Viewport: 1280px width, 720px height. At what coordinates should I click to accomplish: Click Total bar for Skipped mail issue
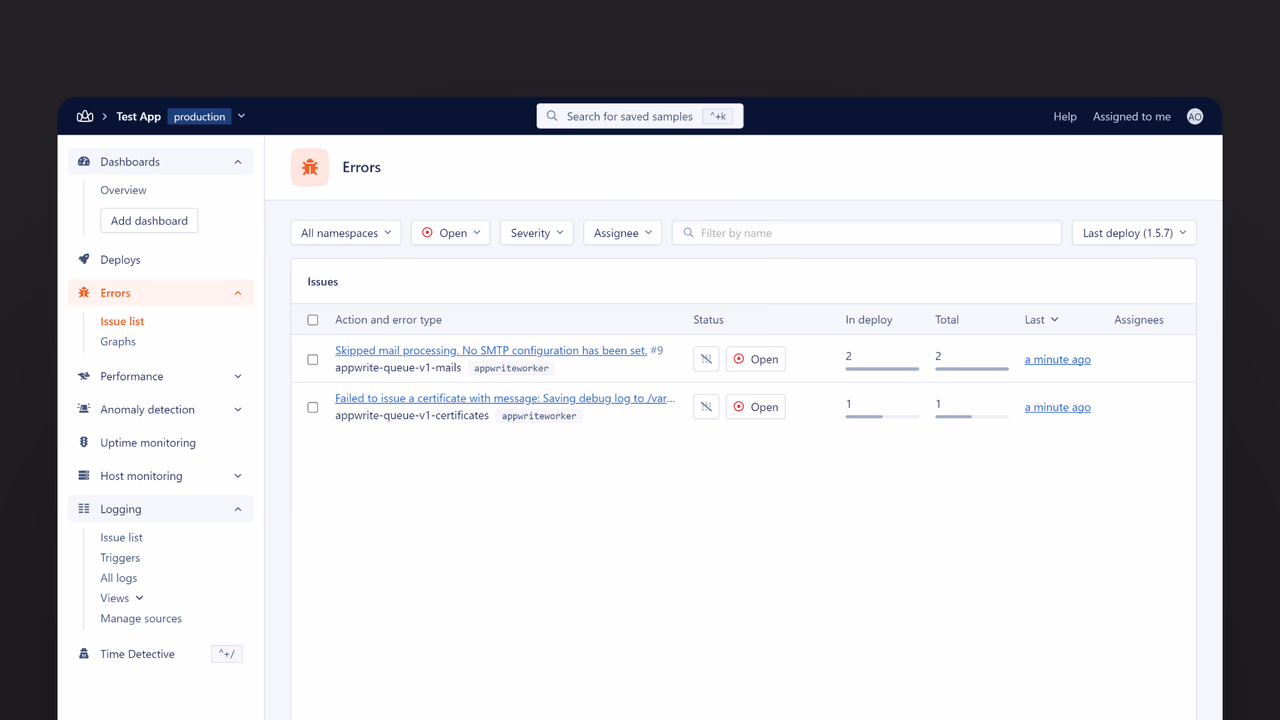click(x=972, y=368)
